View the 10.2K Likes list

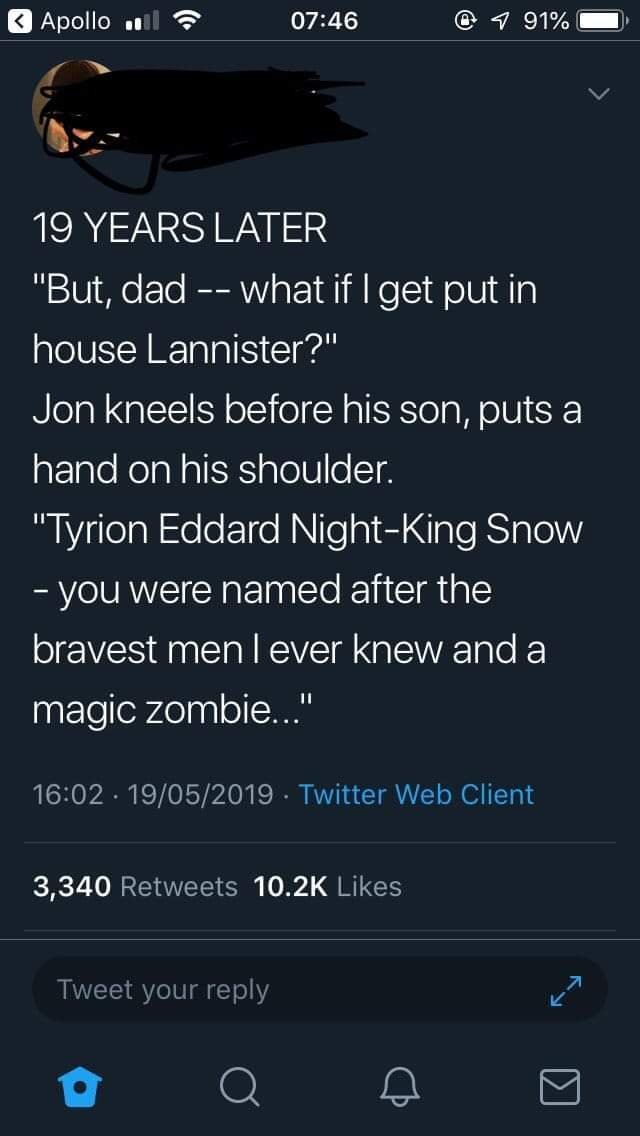click(328, 886)
